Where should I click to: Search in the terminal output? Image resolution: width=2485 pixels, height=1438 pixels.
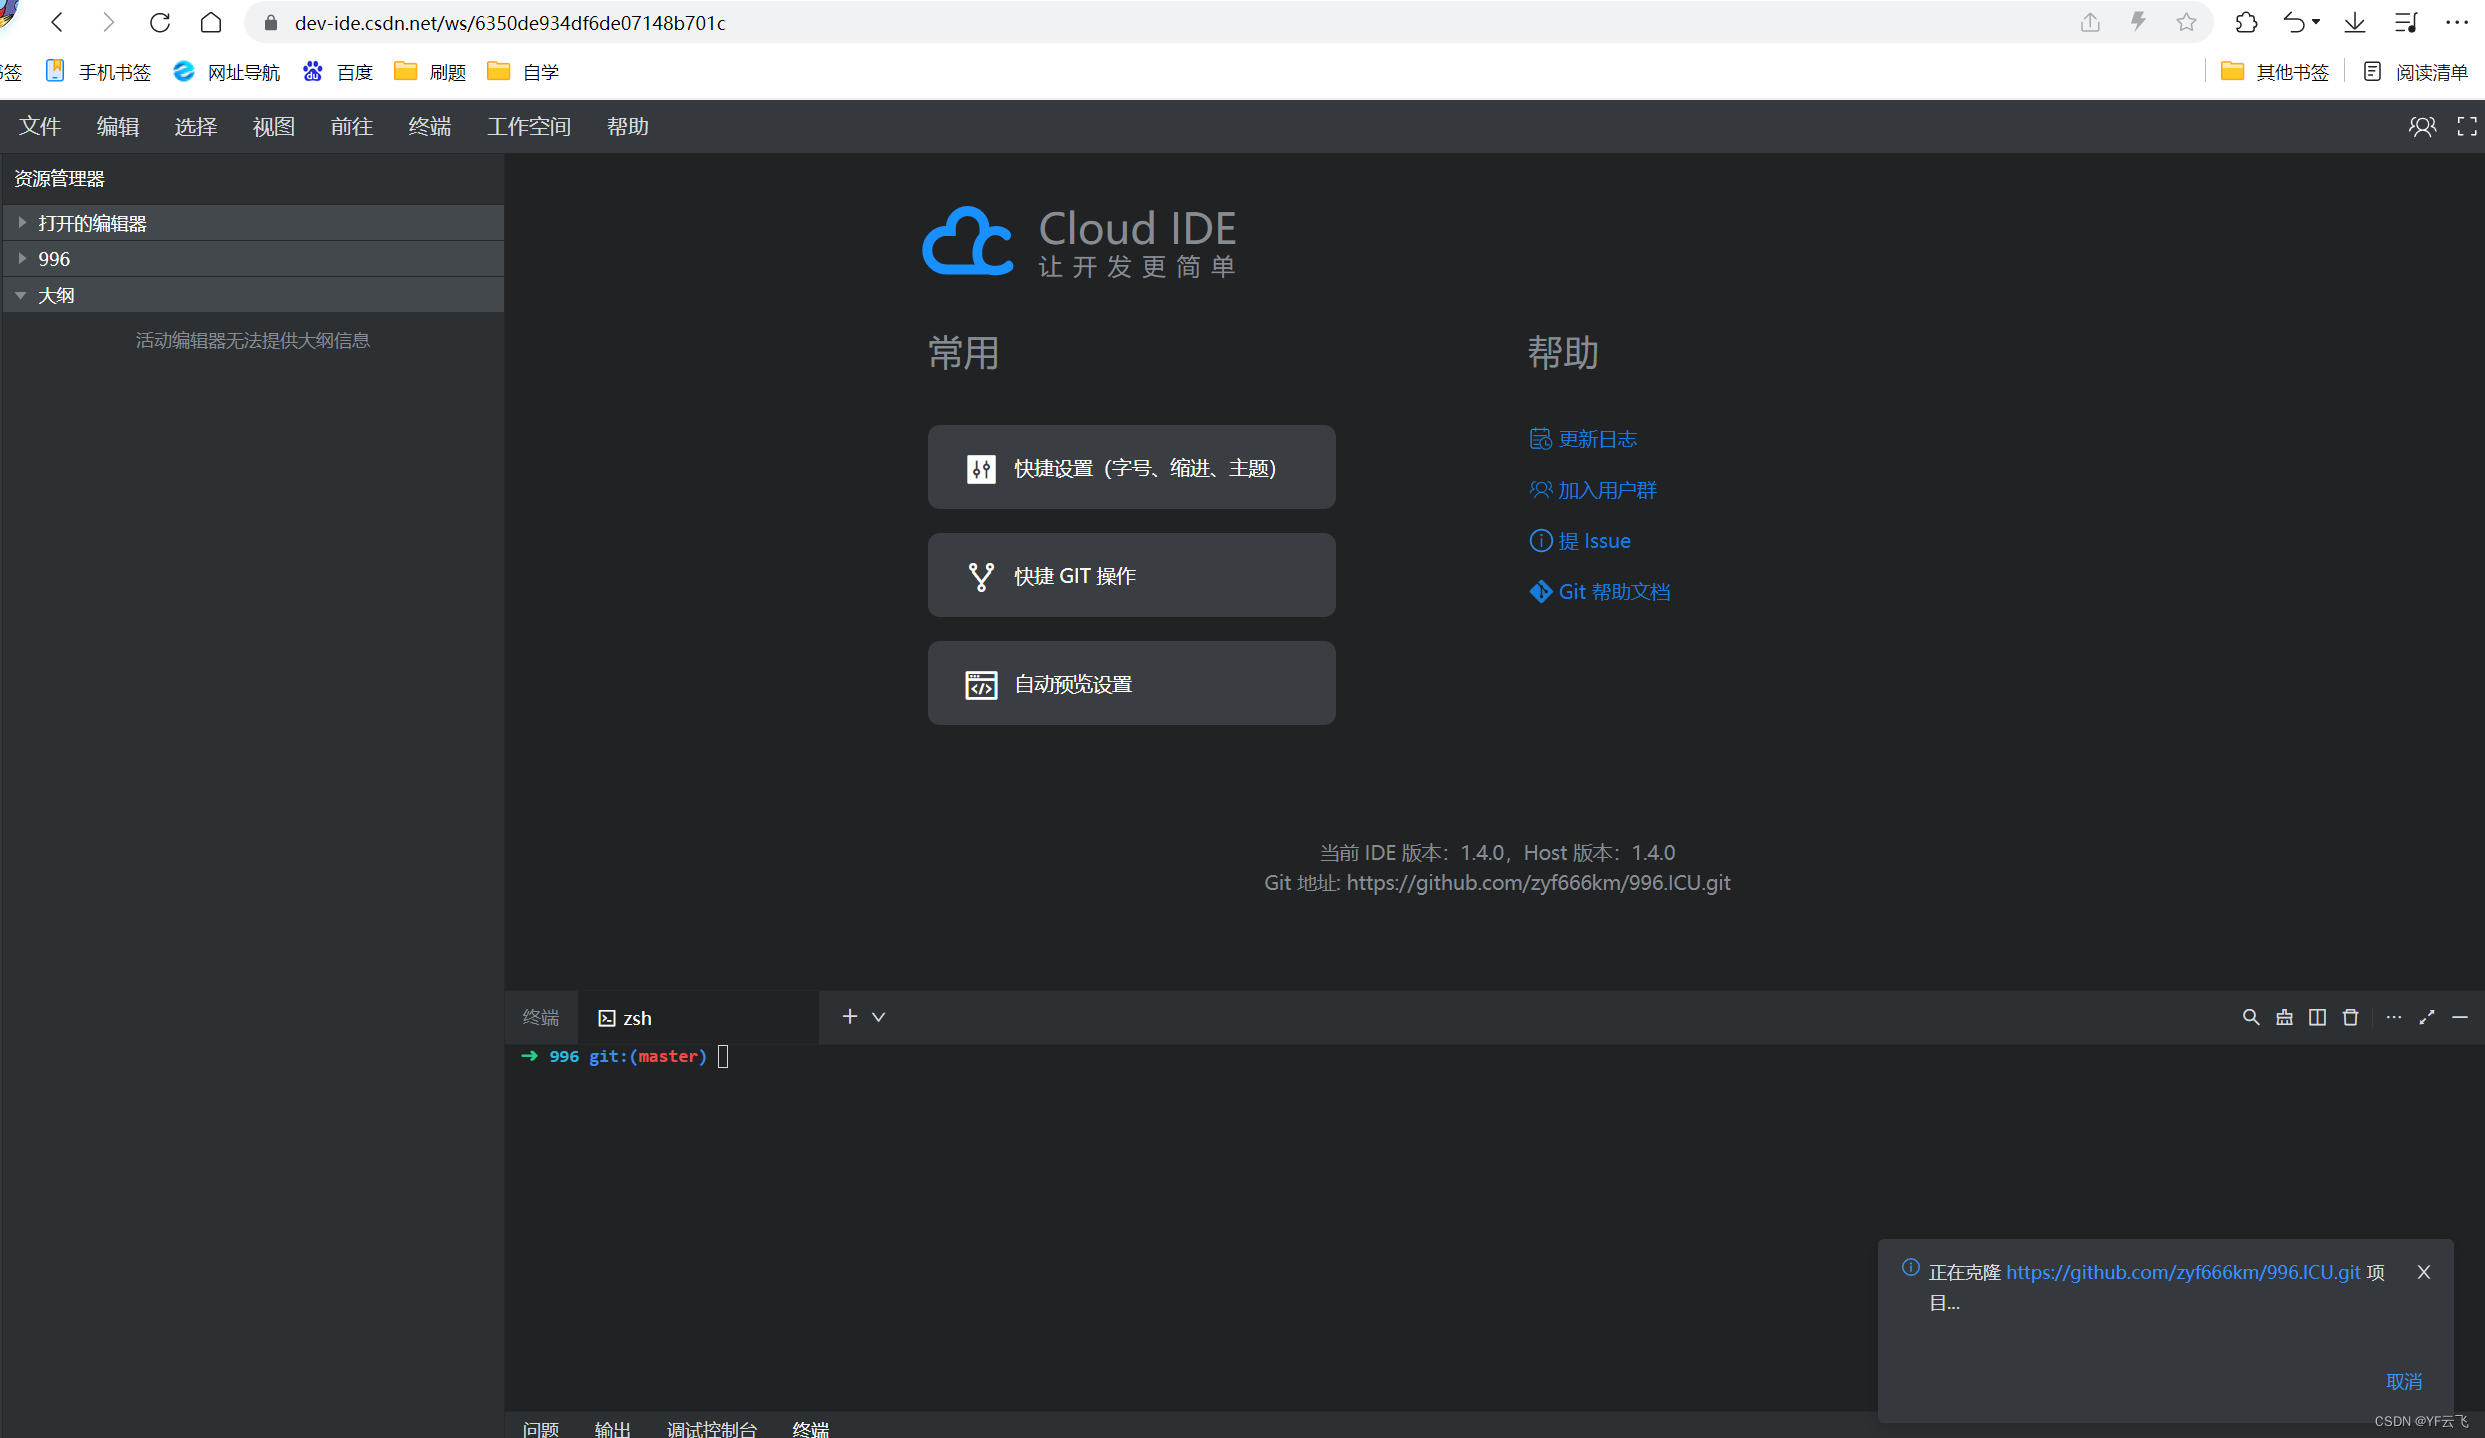2251,1017
